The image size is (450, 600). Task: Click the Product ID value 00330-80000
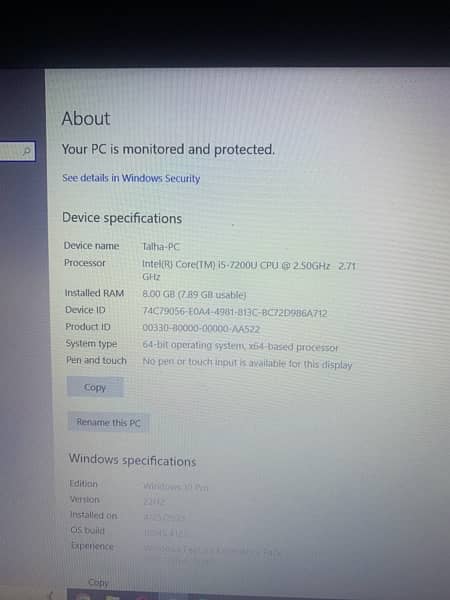(201, 328)
